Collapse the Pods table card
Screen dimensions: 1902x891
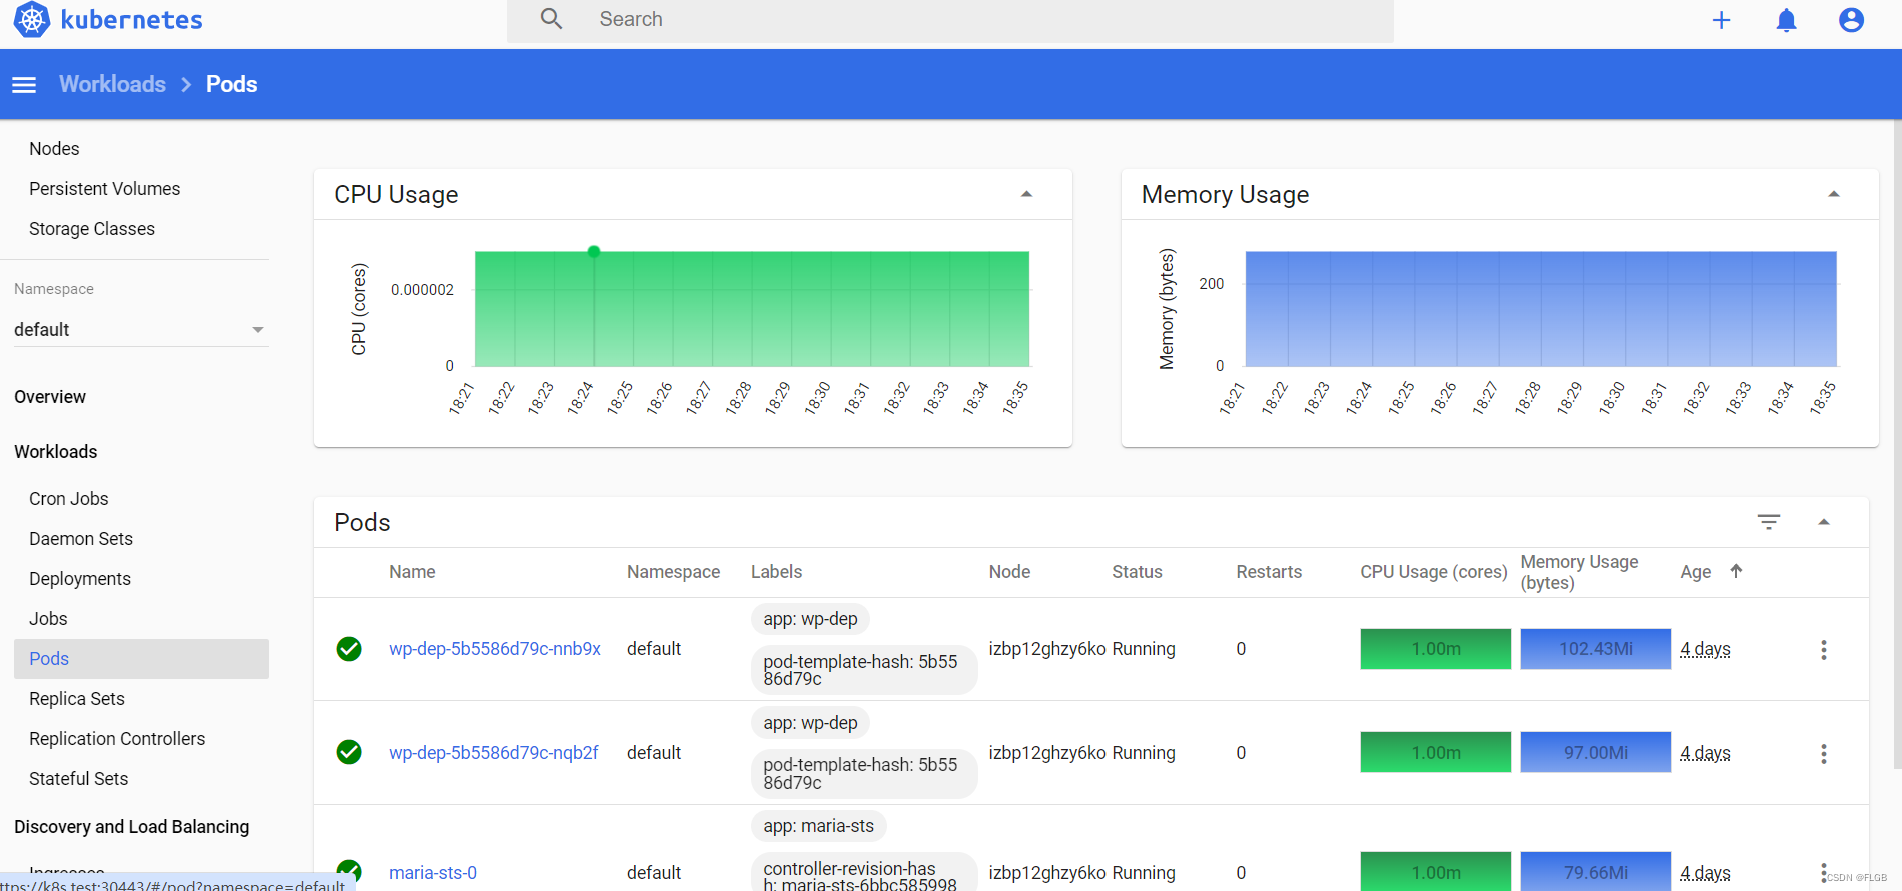pos(1823,522)
